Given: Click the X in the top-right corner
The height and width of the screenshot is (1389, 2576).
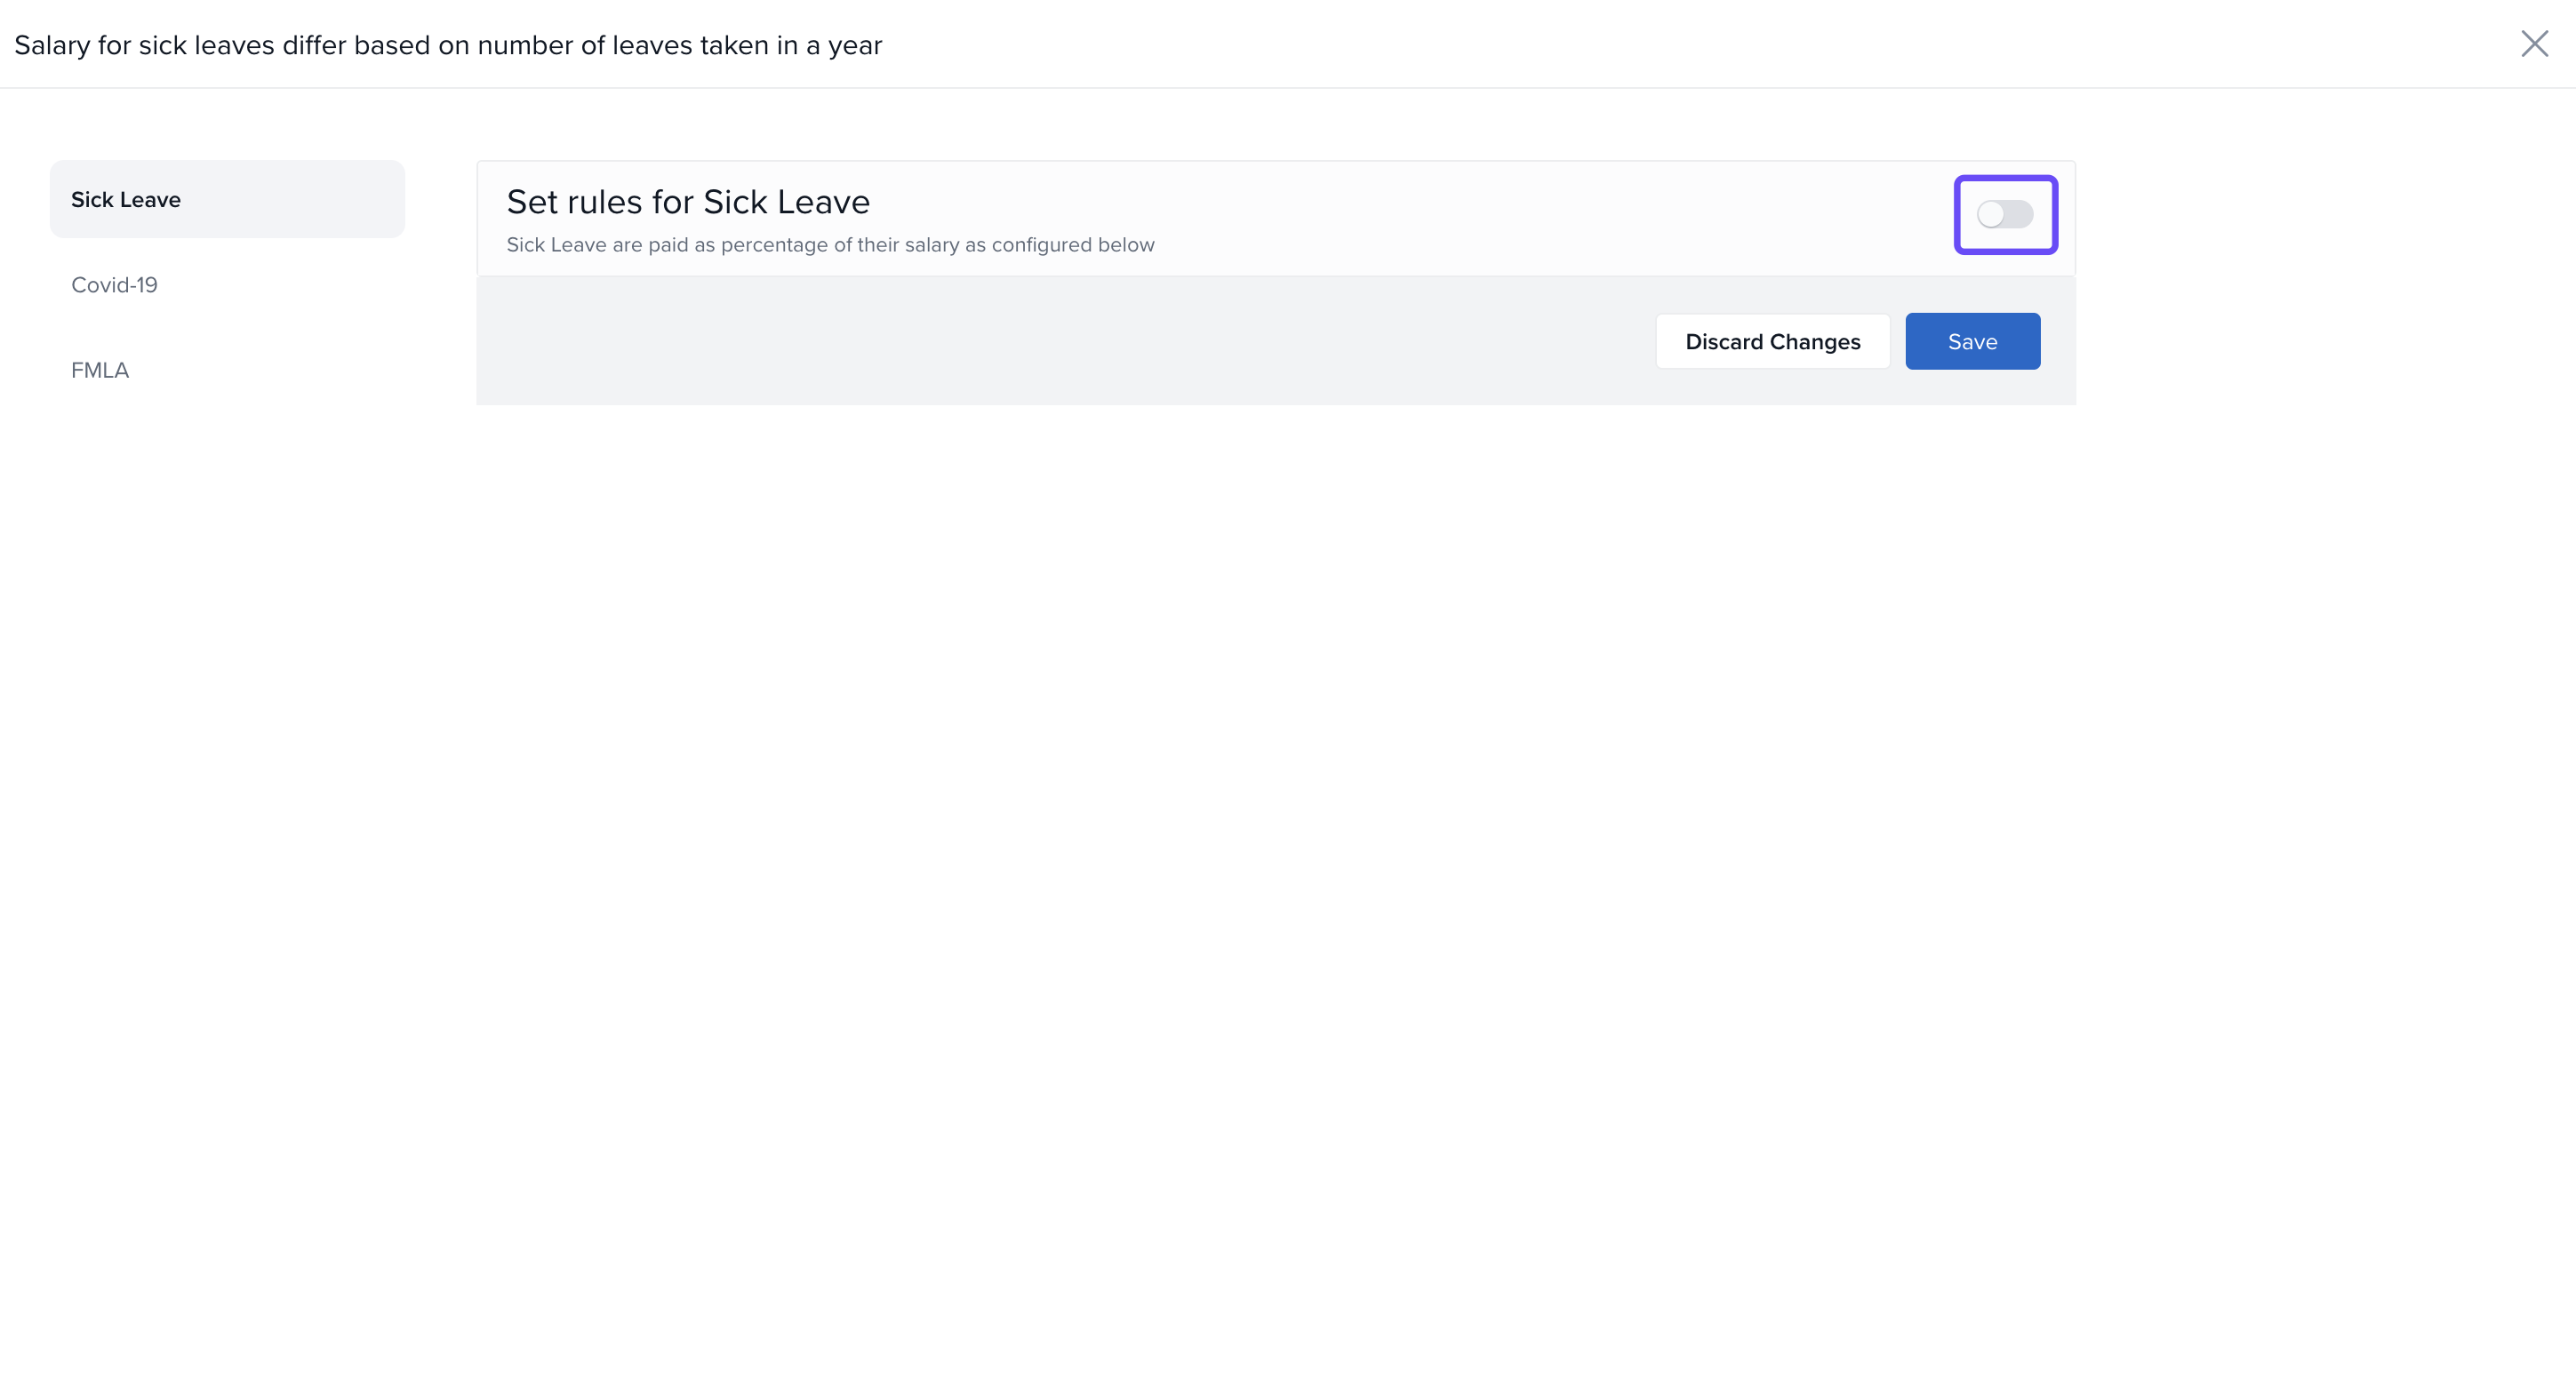Looking at the screenshot, I should (2534, 44).
